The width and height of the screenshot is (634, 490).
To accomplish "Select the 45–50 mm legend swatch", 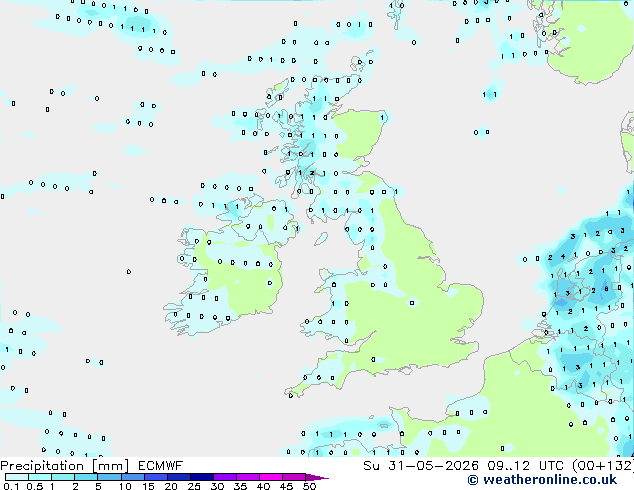I will point(294,477).
